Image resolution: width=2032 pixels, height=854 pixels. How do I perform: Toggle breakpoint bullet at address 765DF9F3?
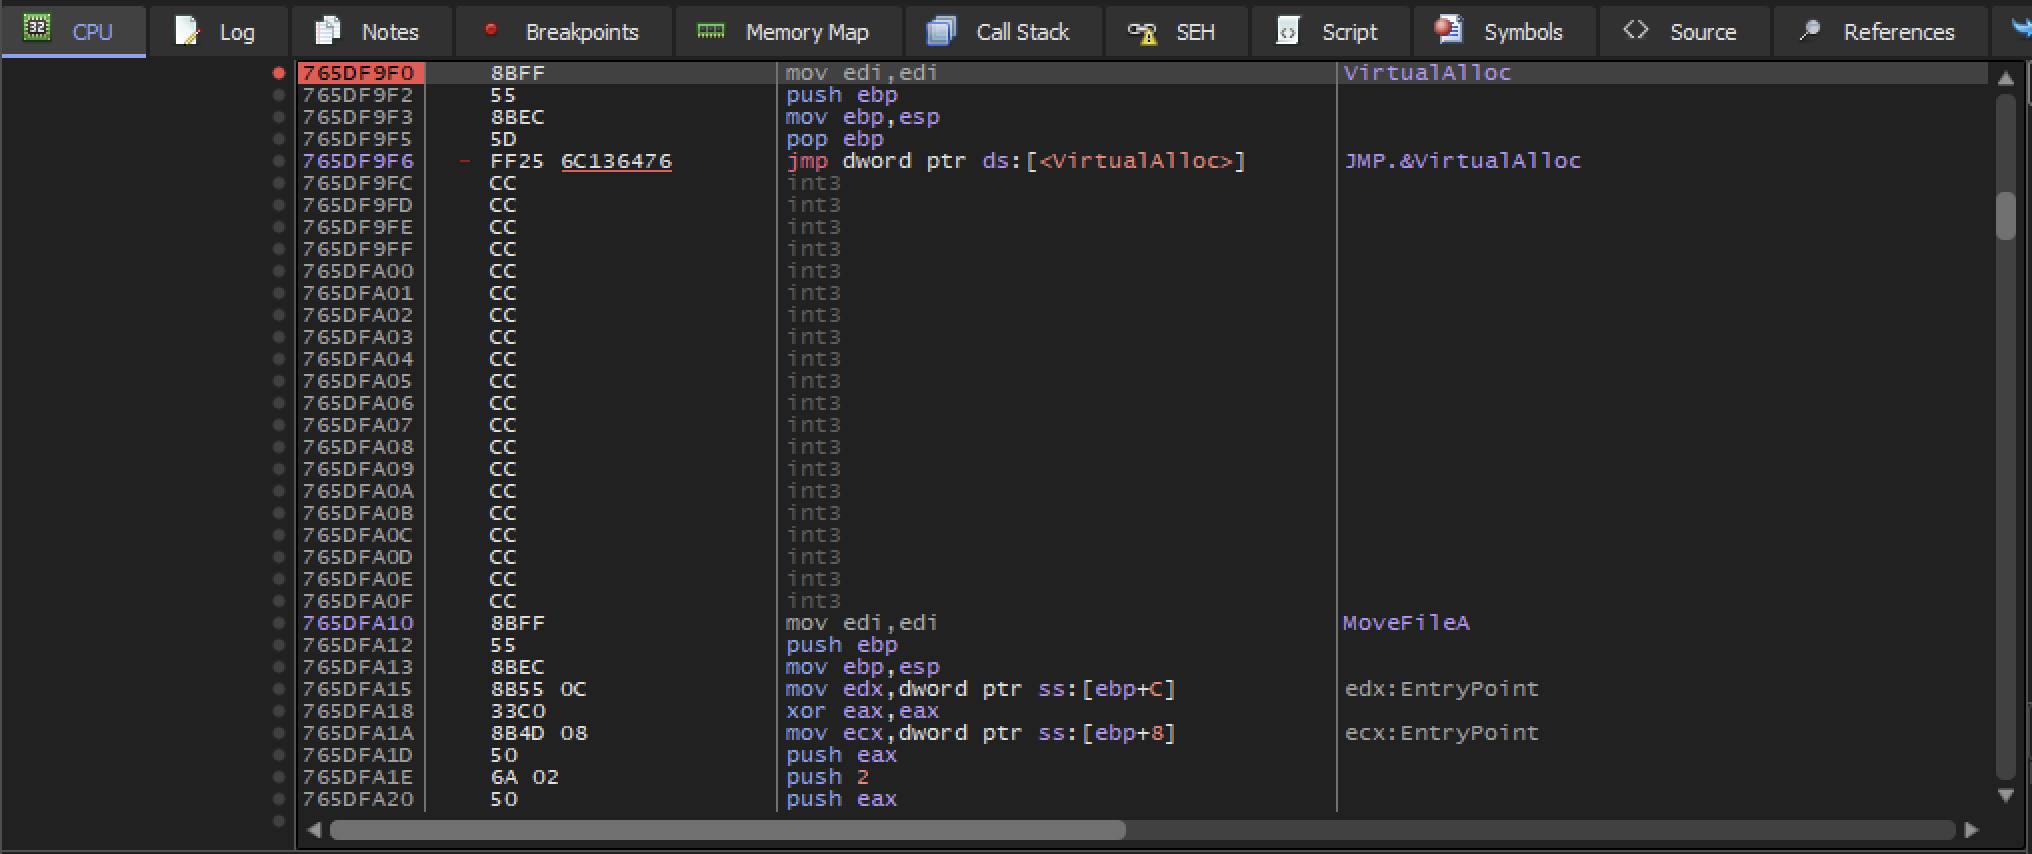pos(279,117)
